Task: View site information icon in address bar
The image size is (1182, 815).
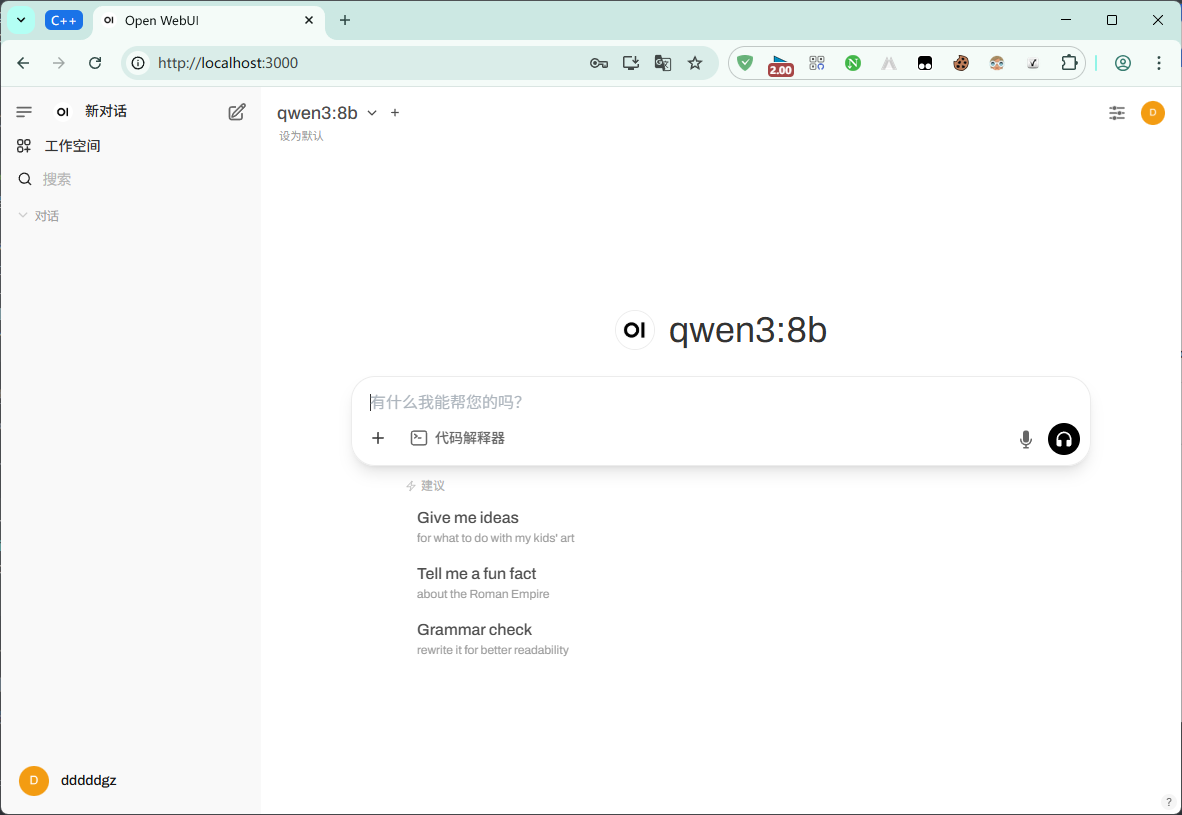Action: click(138, 63)
